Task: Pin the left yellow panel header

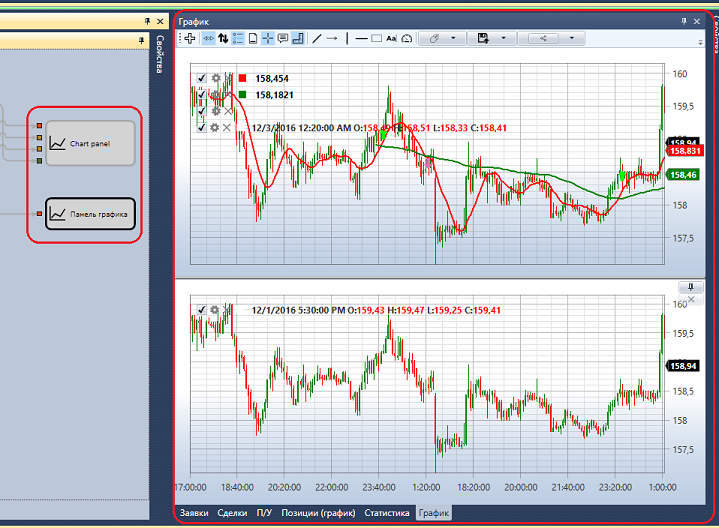Action: [x=147, y=21]
